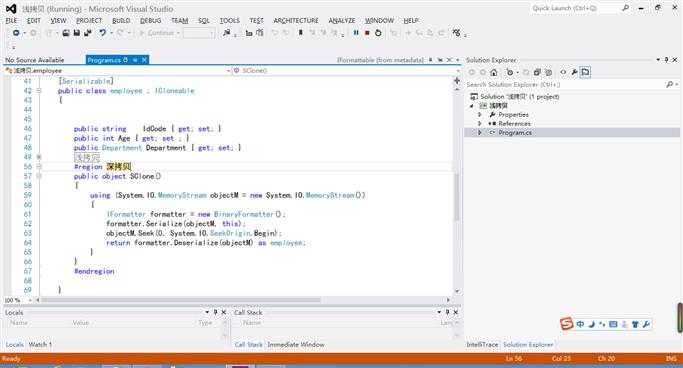Collapse the #region outline on line 56
The width and height of the screenshot is (683, 368).
tap(39, 166)
